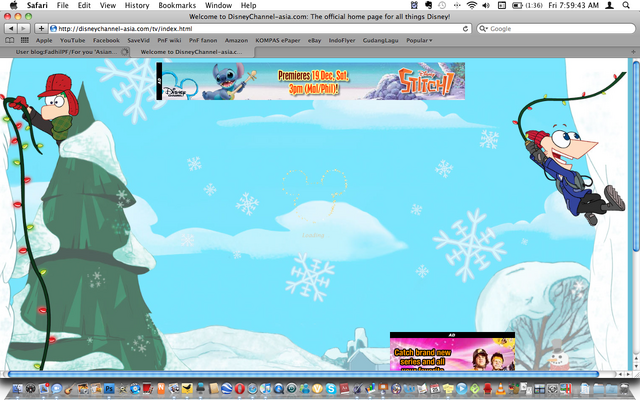
Task: Click the vertical scrollbar thumb
Action: tap(636, 156)
